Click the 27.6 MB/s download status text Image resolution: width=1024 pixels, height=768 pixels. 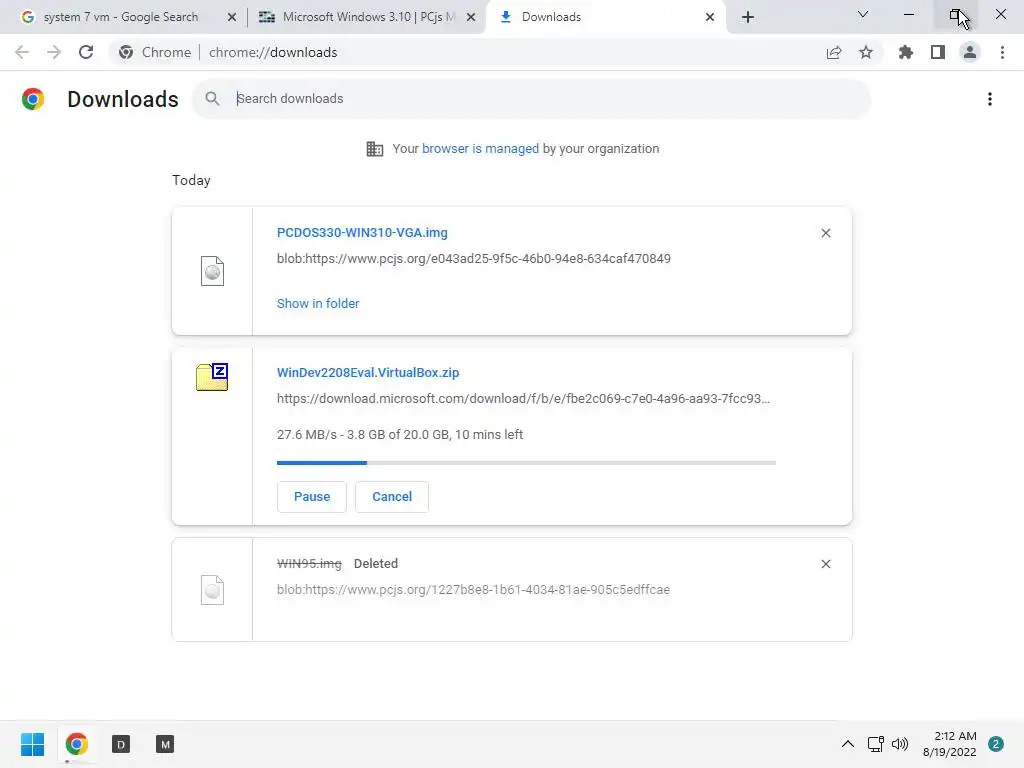[x=400, y=435]
